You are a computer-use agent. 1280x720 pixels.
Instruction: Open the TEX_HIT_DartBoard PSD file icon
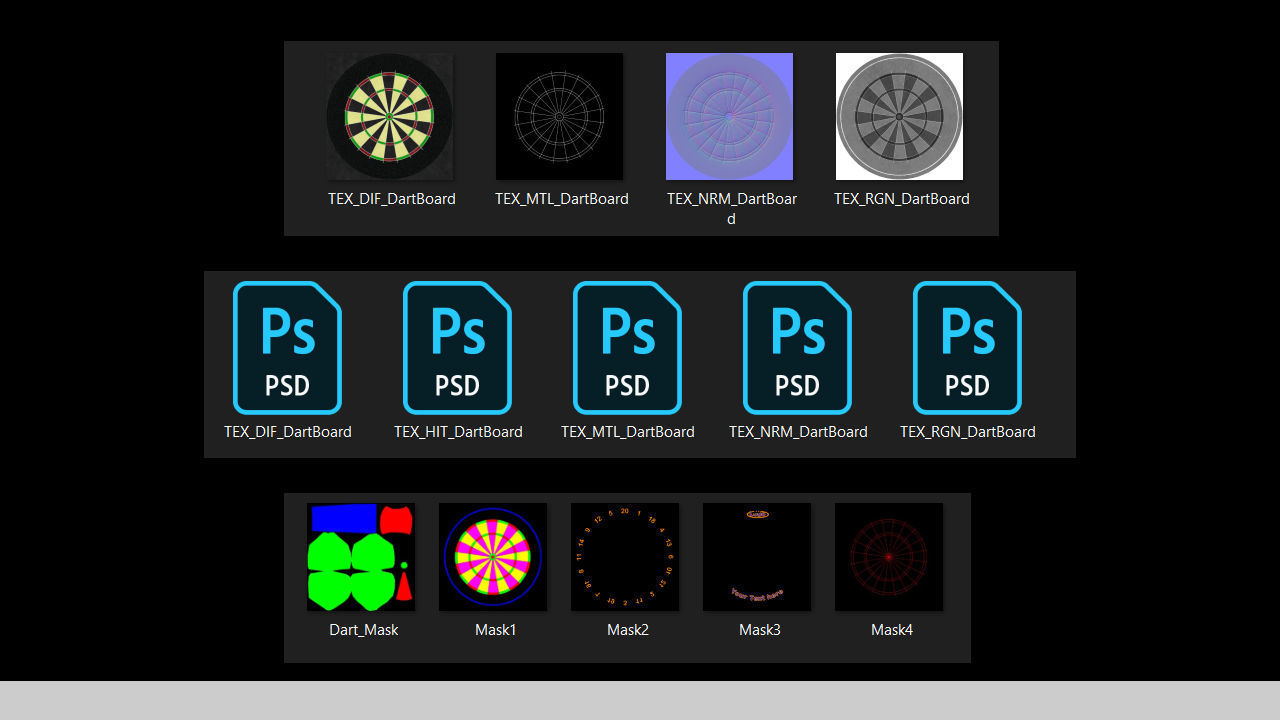(457, 348)
